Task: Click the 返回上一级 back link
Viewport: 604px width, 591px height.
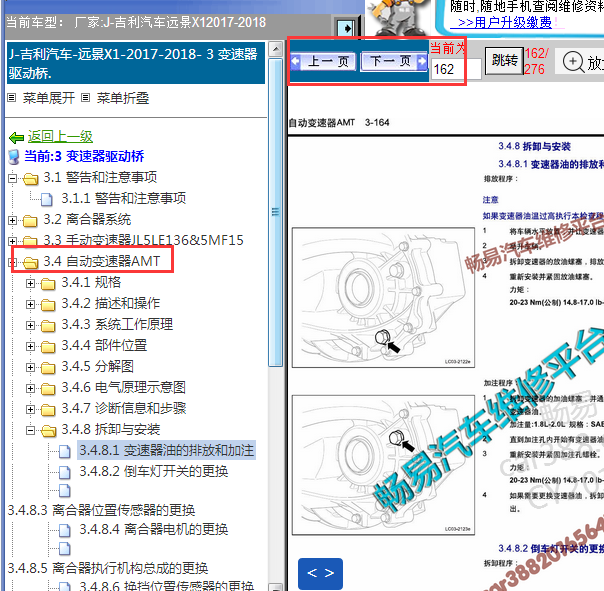Action: (x=60, y=136)
